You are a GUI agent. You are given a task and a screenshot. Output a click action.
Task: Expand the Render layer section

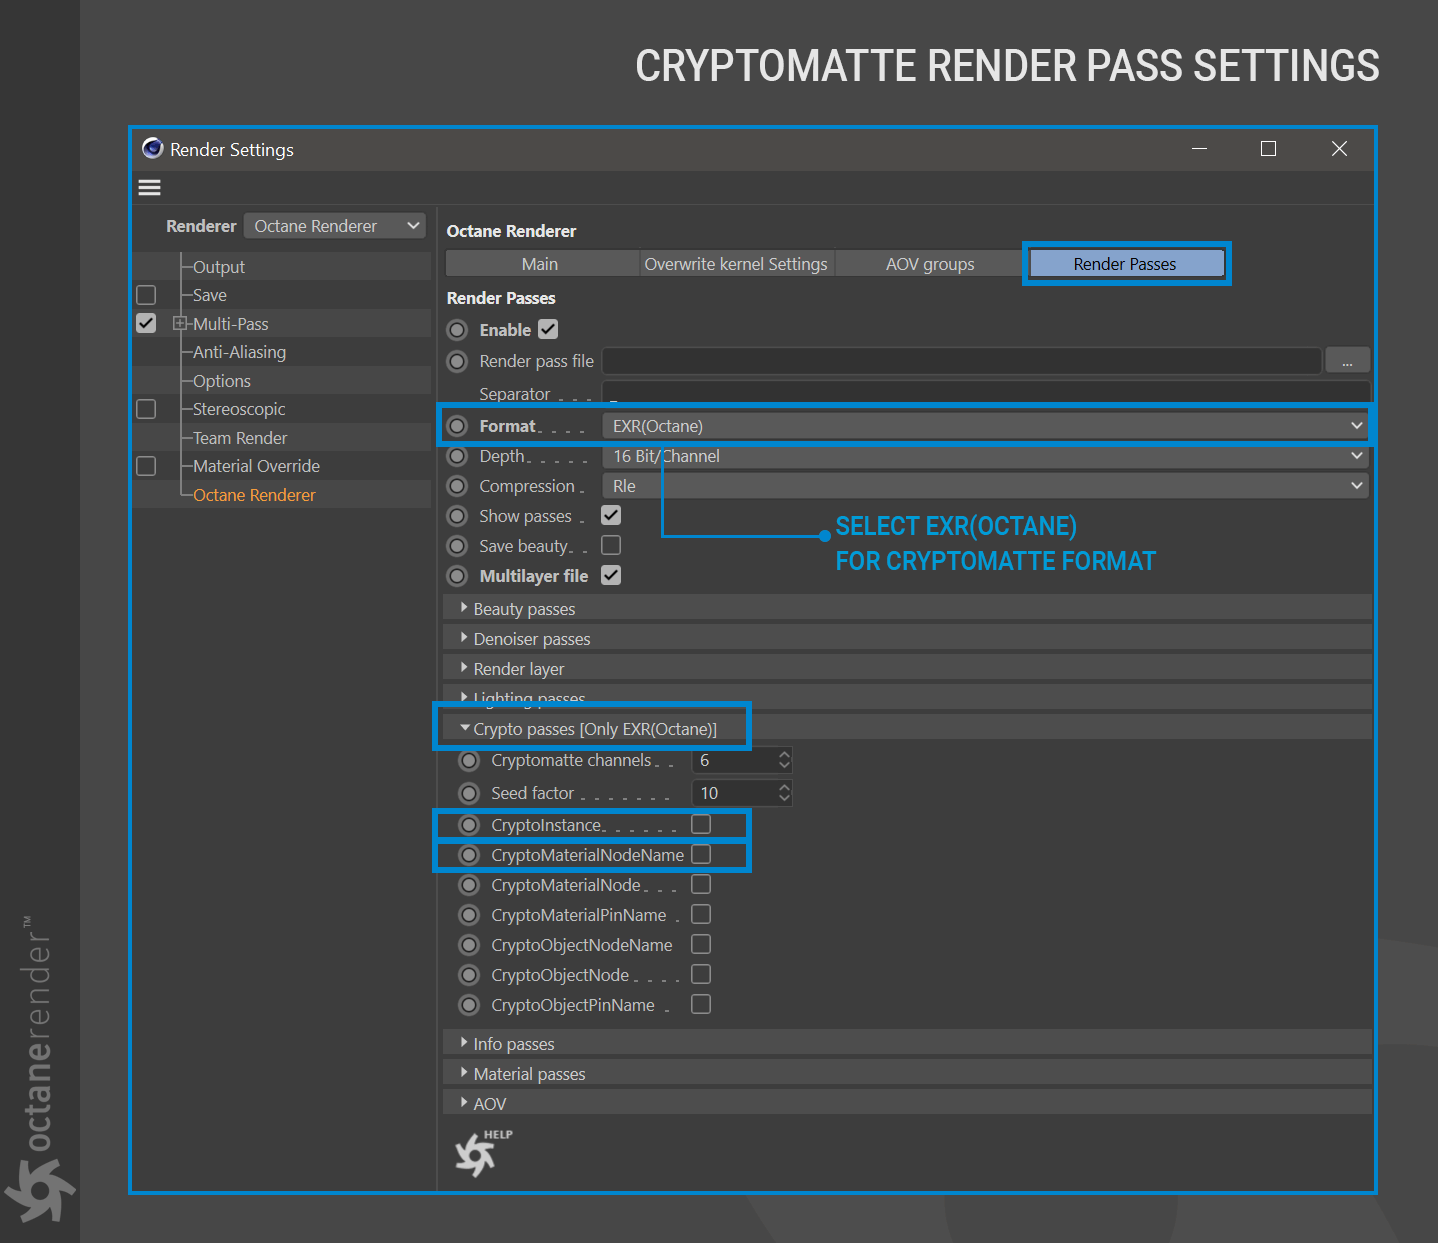tap(907, 669)
